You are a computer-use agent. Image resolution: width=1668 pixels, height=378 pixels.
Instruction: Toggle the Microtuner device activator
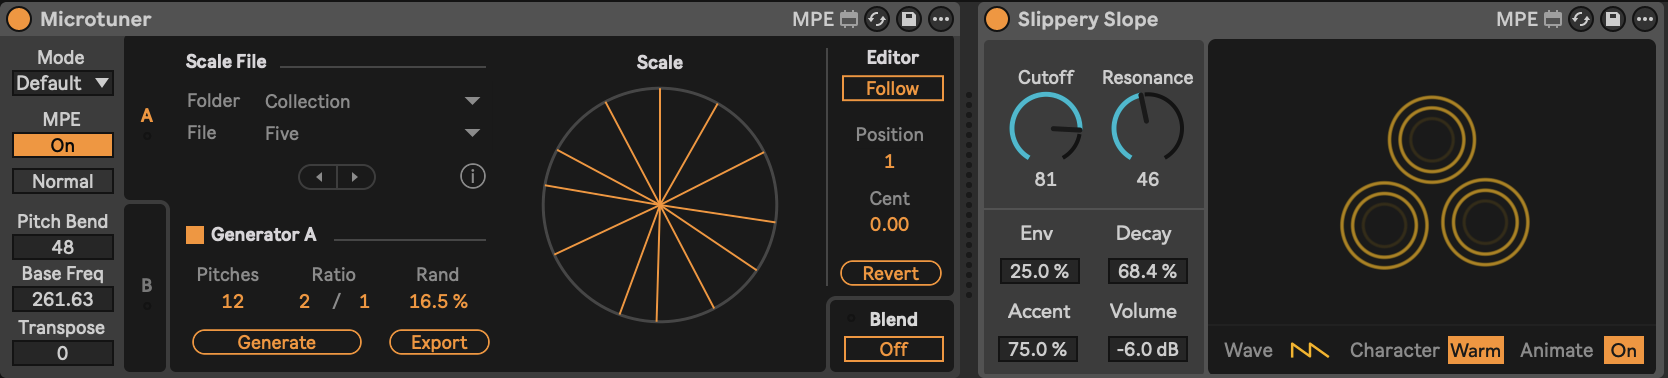pyautogui.click(x=19, y=19)
